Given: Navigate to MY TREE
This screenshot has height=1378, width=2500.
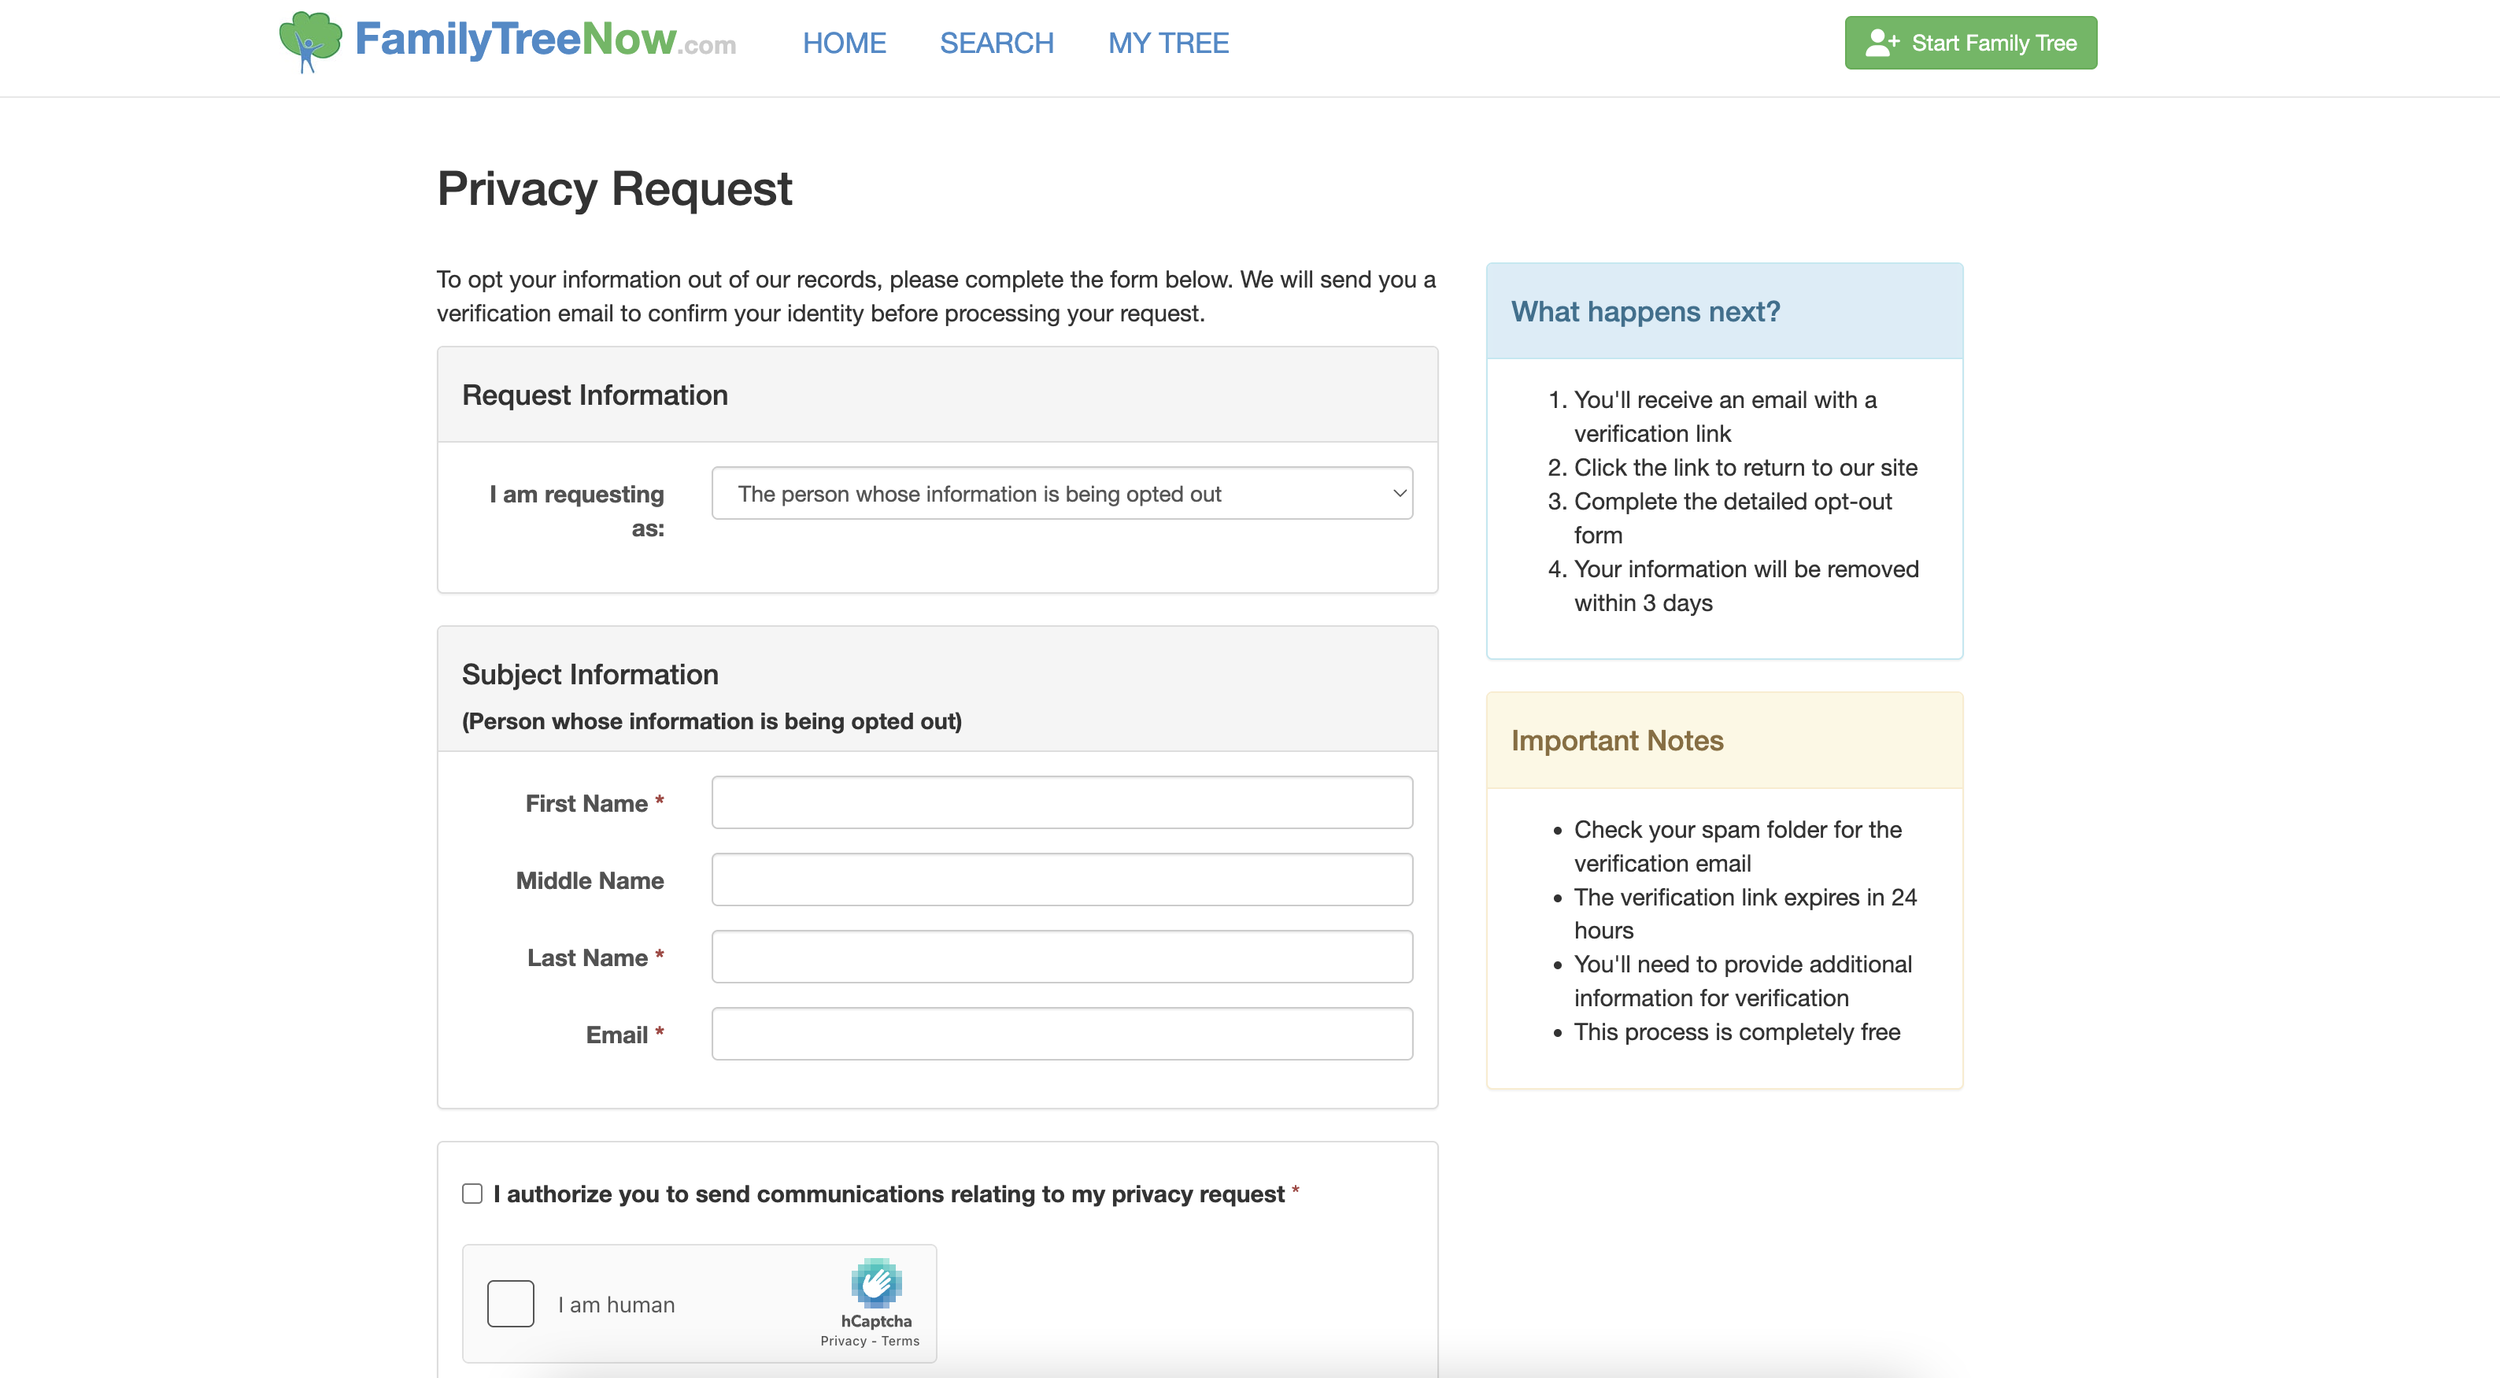Looking at the screenshot, I should point(1168,43).
